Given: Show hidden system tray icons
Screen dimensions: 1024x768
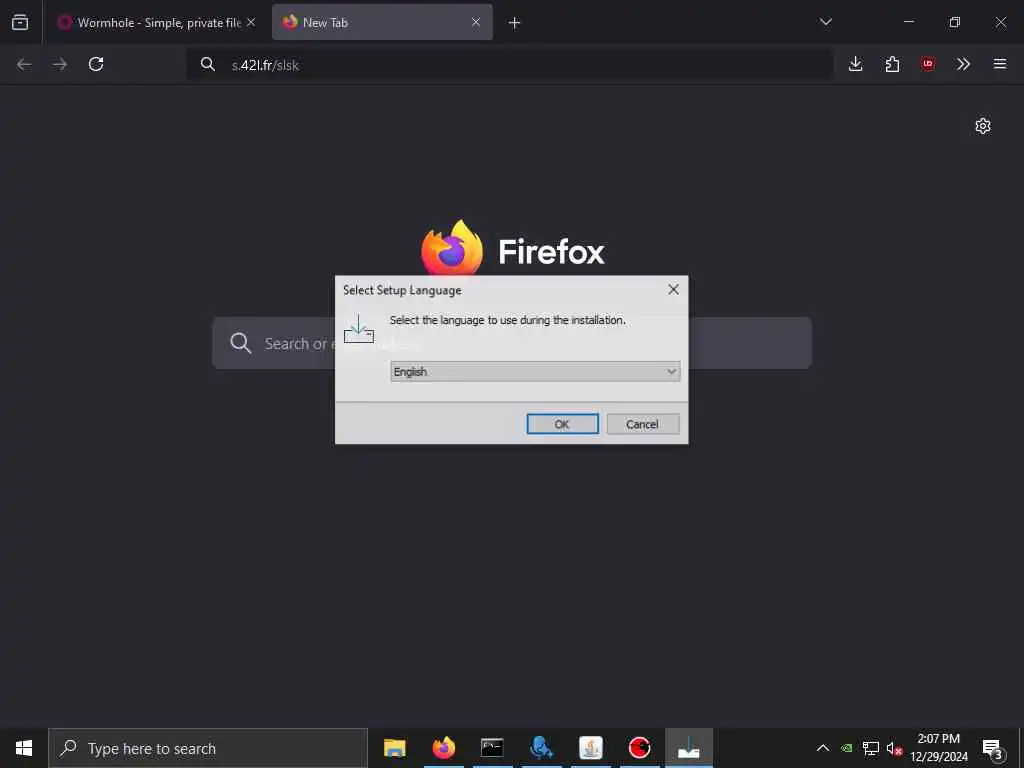Looking at the screenshot, I should (823, 748).
